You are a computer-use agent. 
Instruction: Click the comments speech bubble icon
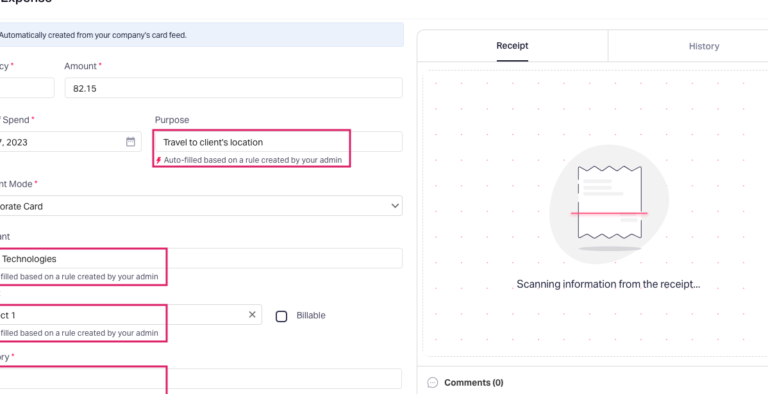click(x=432, y=382)
